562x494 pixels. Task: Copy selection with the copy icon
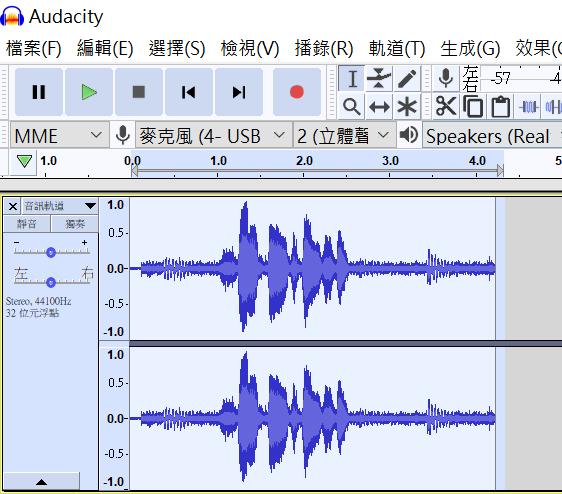[x=473, y=106]
